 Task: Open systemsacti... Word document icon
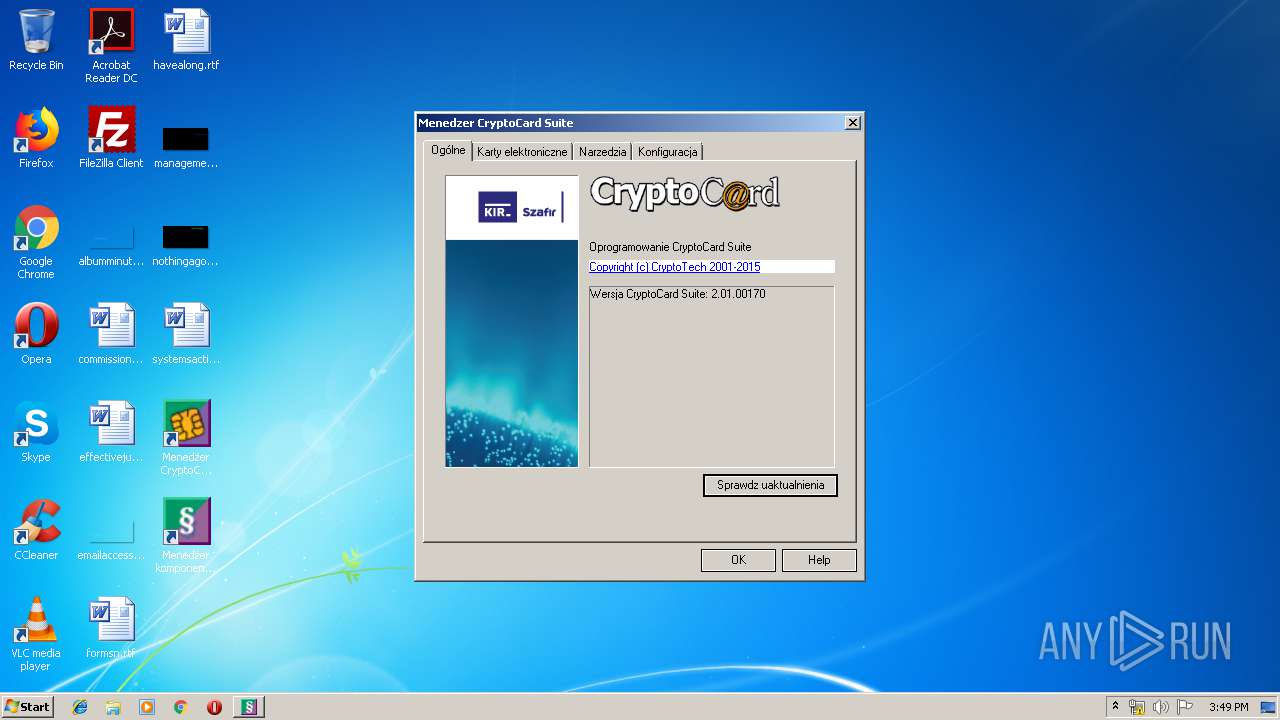[186, 334]
